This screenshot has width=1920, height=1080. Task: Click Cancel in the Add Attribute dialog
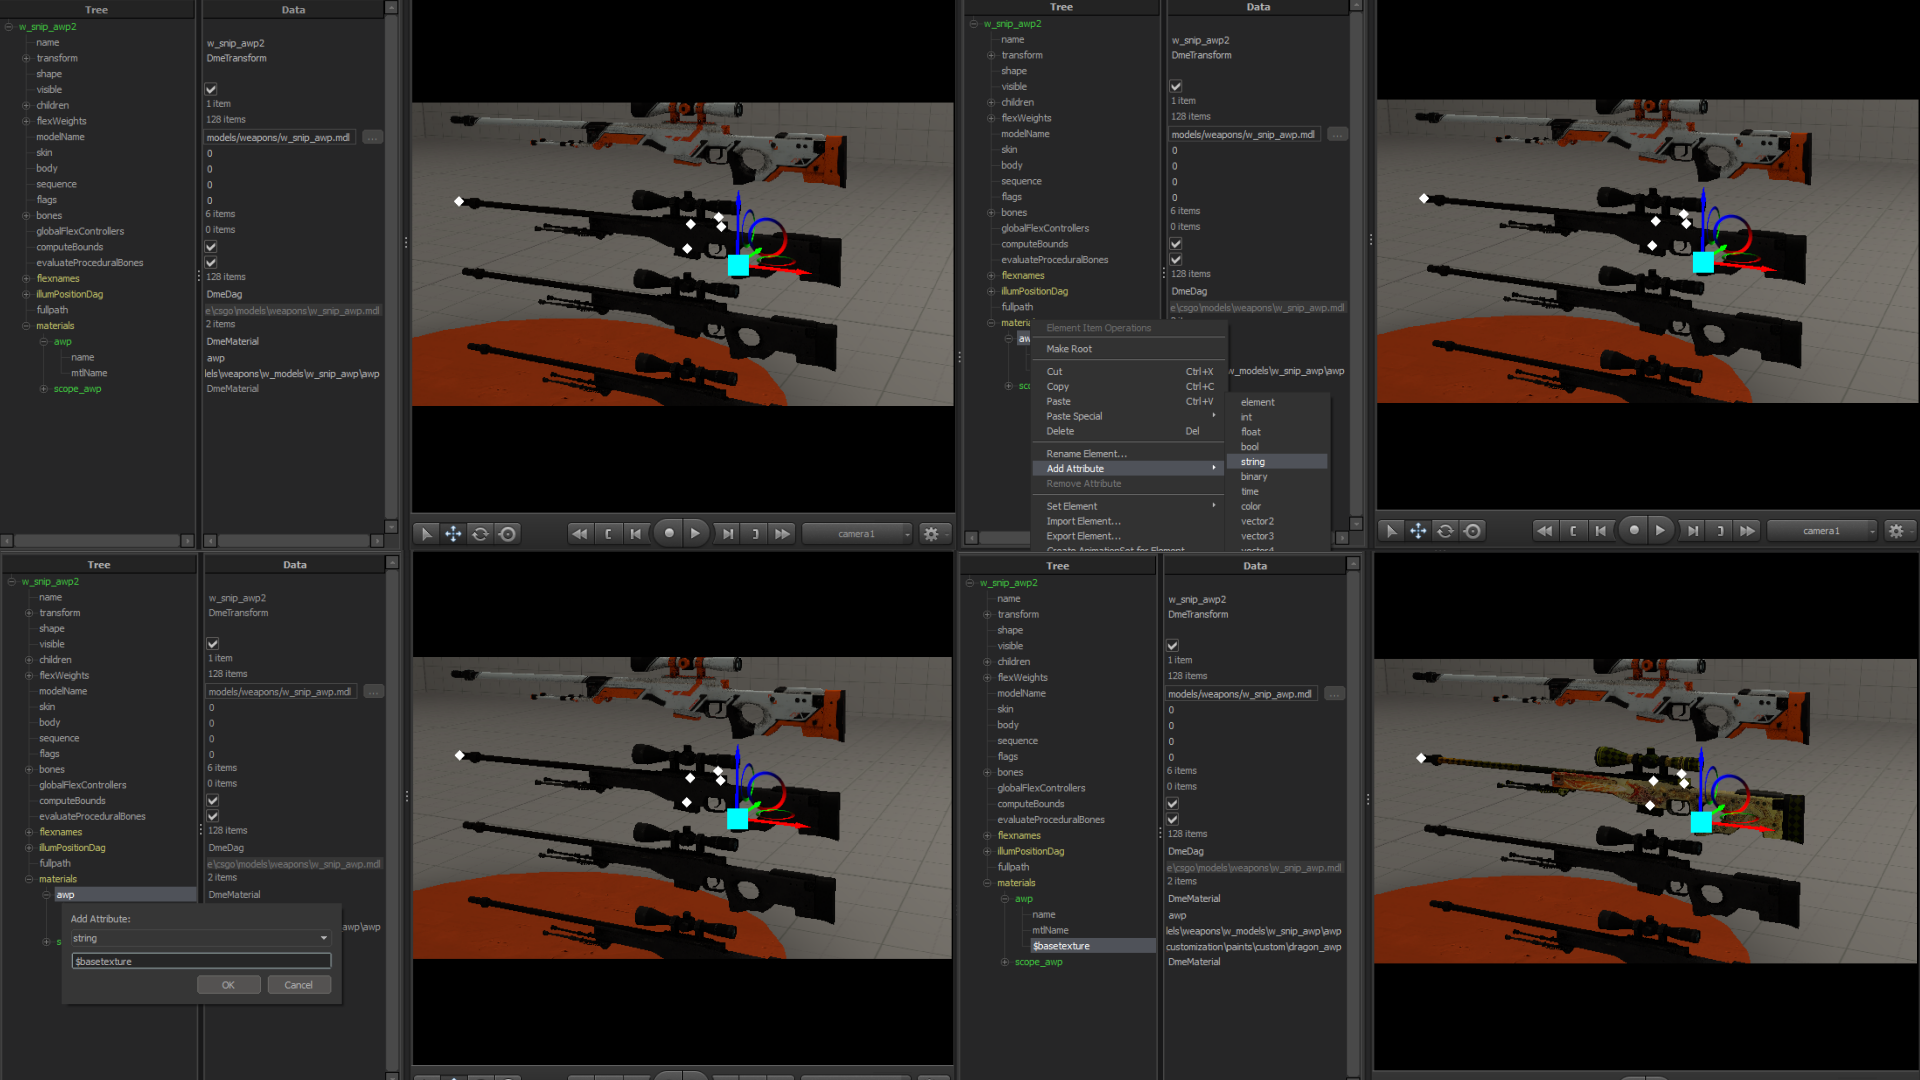click(298, 985)
